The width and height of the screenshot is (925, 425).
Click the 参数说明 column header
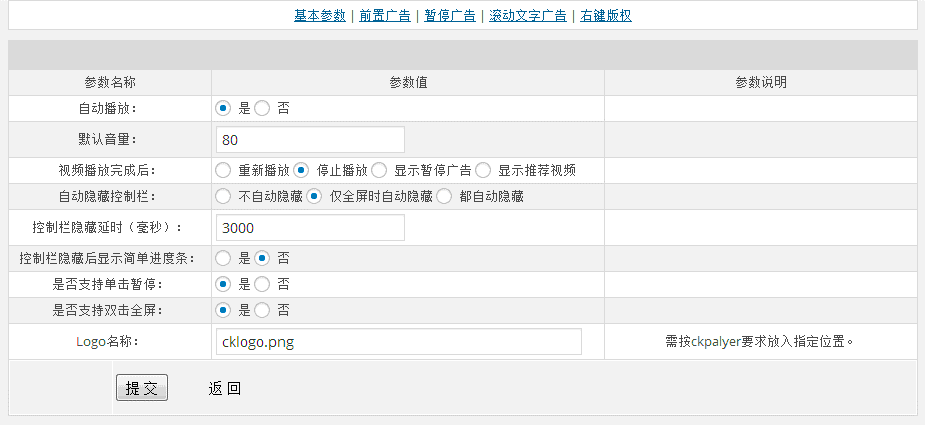pyautogui.click(x=760, y=83)
